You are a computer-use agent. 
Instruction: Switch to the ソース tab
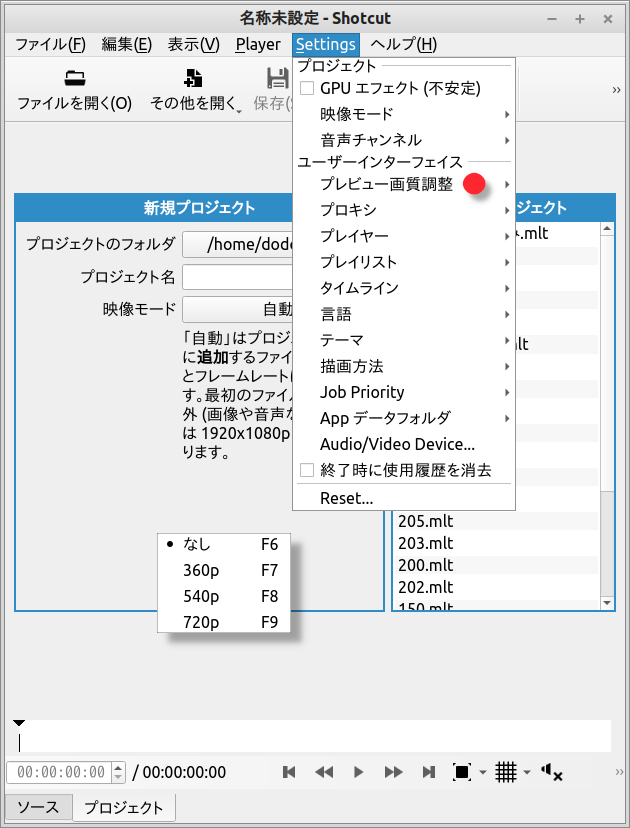(x=38, y=807)
